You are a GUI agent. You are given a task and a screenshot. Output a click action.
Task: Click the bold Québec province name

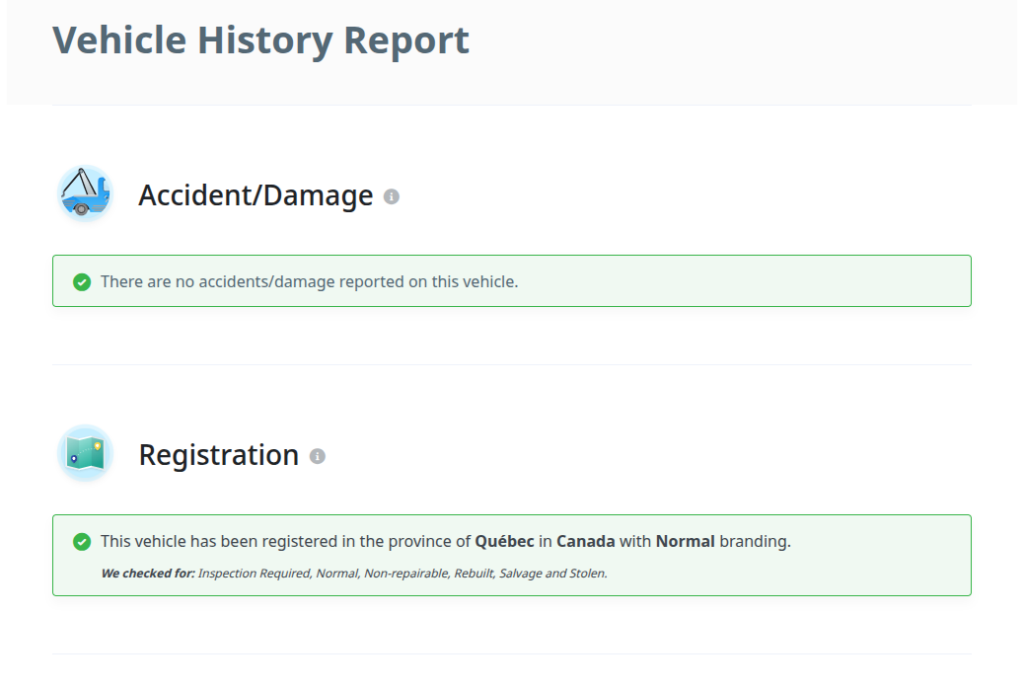[x=504, y=542]
